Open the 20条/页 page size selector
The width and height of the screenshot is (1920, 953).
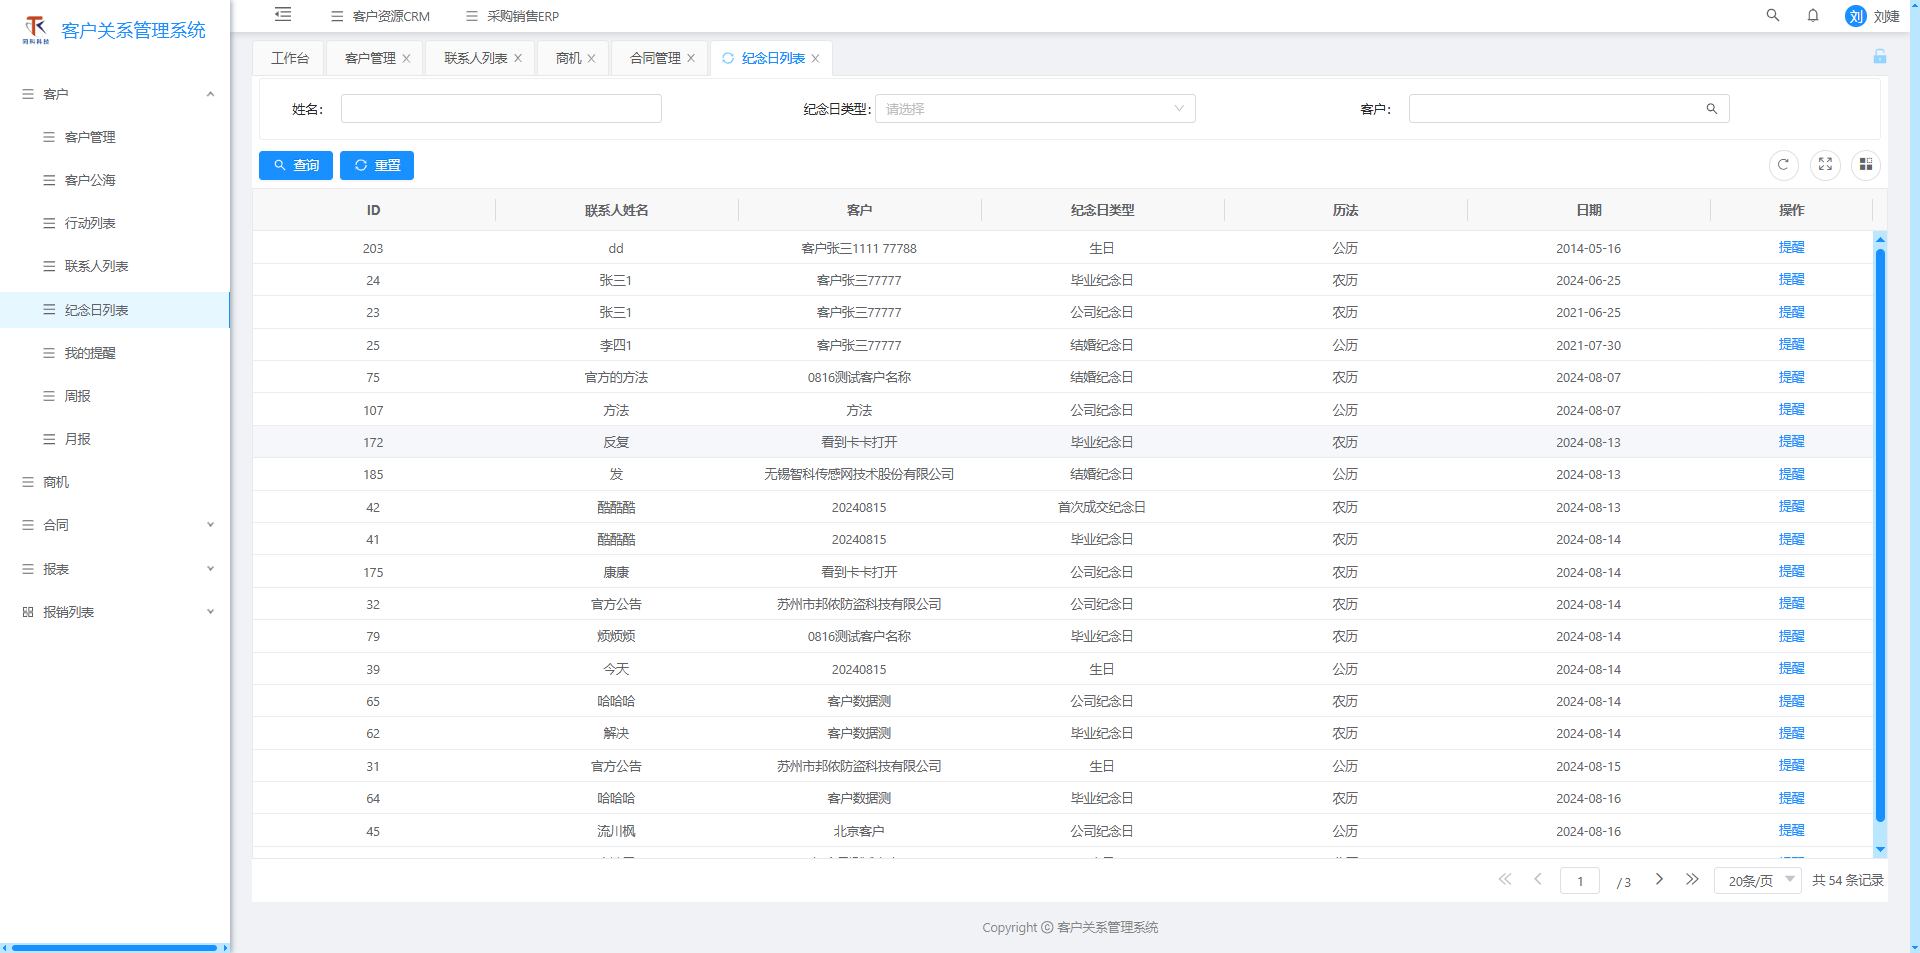(x=1758, y=881)
